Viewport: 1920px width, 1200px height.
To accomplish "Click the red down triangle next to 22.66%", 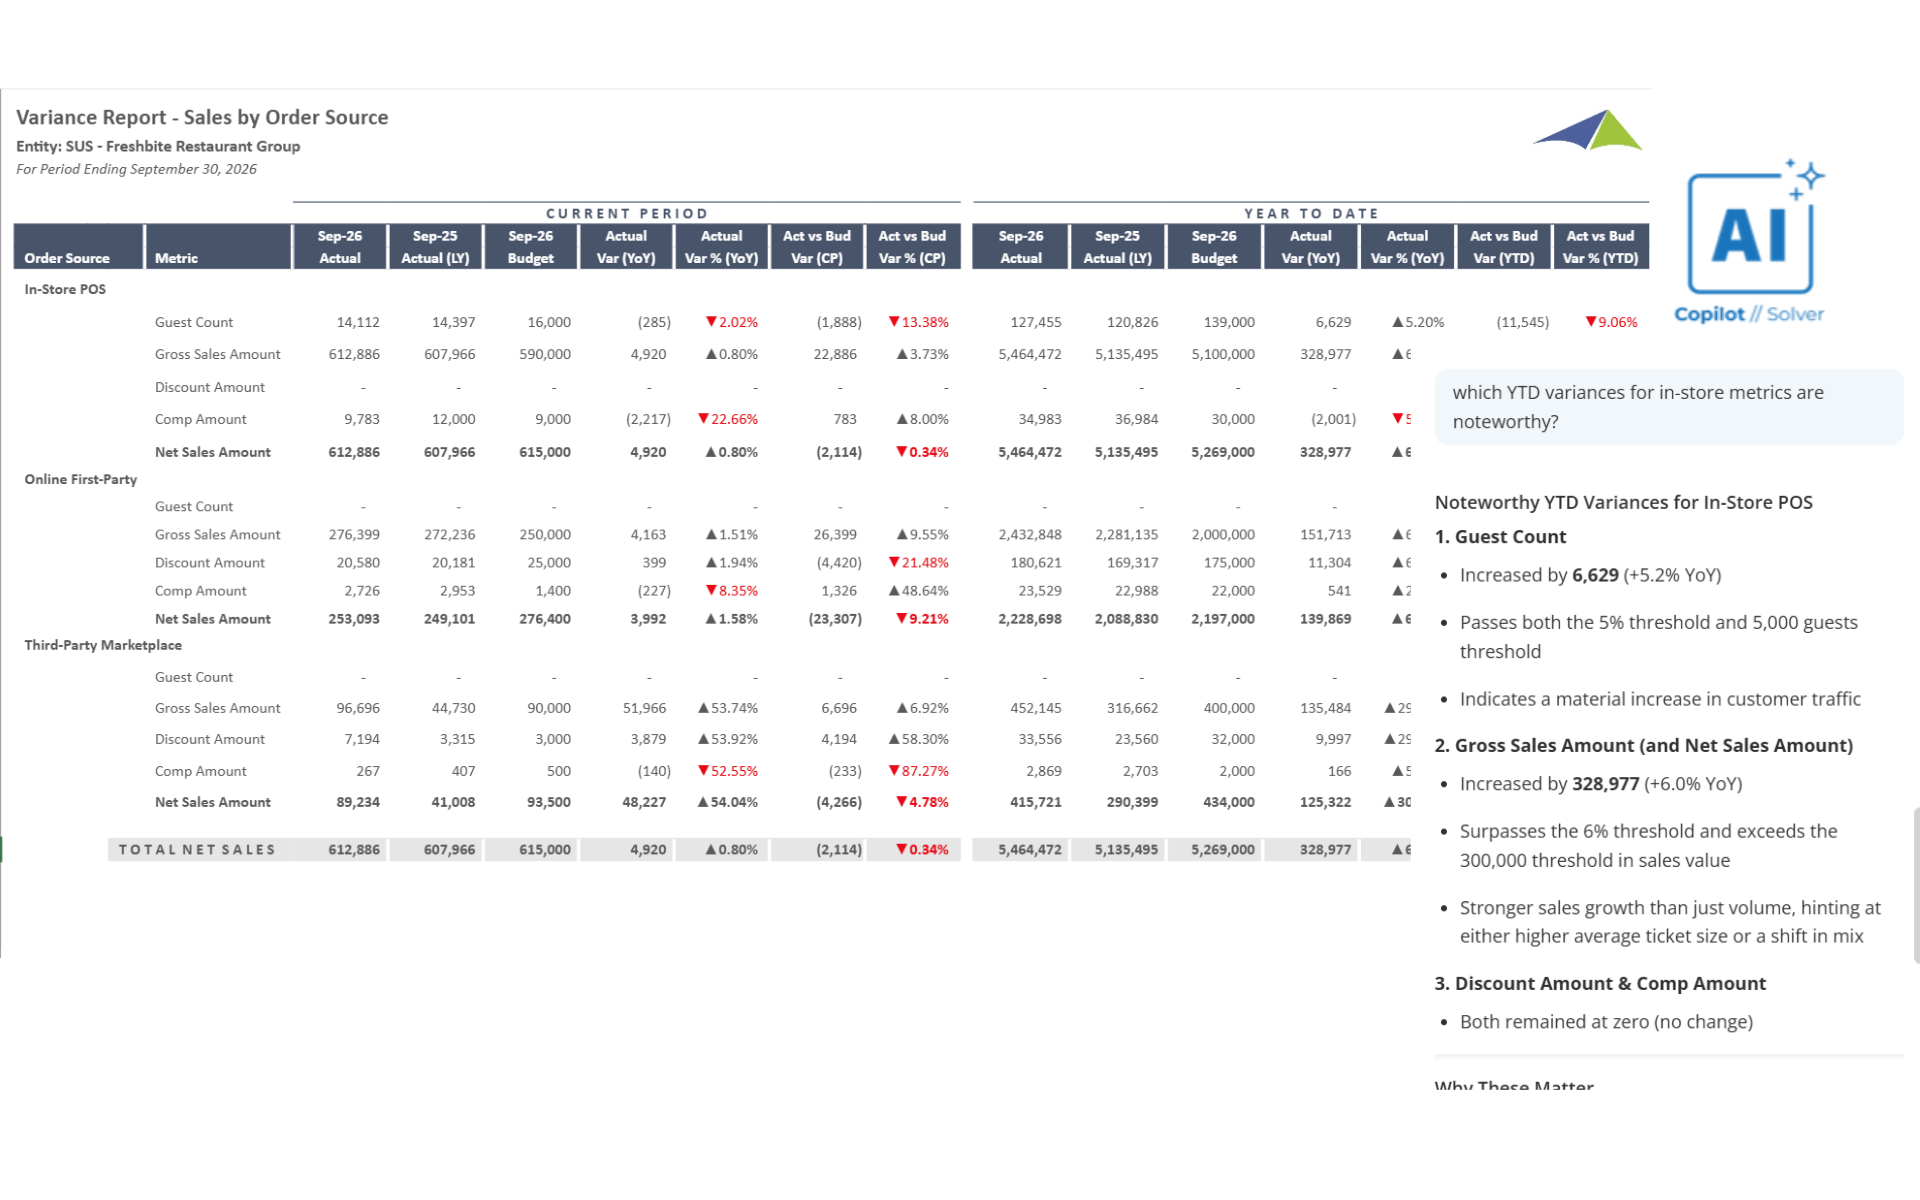I will [703, 419].
